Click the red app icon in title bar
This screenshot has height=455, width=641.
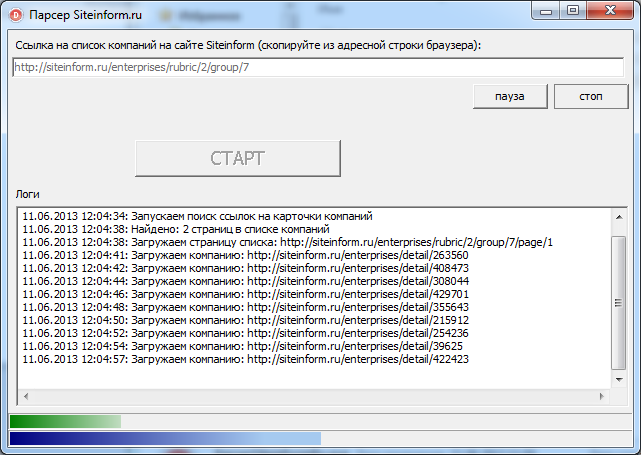click(16, 16)
